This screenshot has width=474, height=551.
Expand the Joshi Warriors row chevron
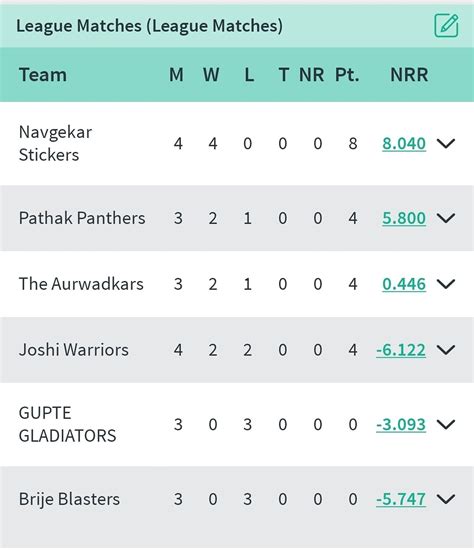click(446, 350)
